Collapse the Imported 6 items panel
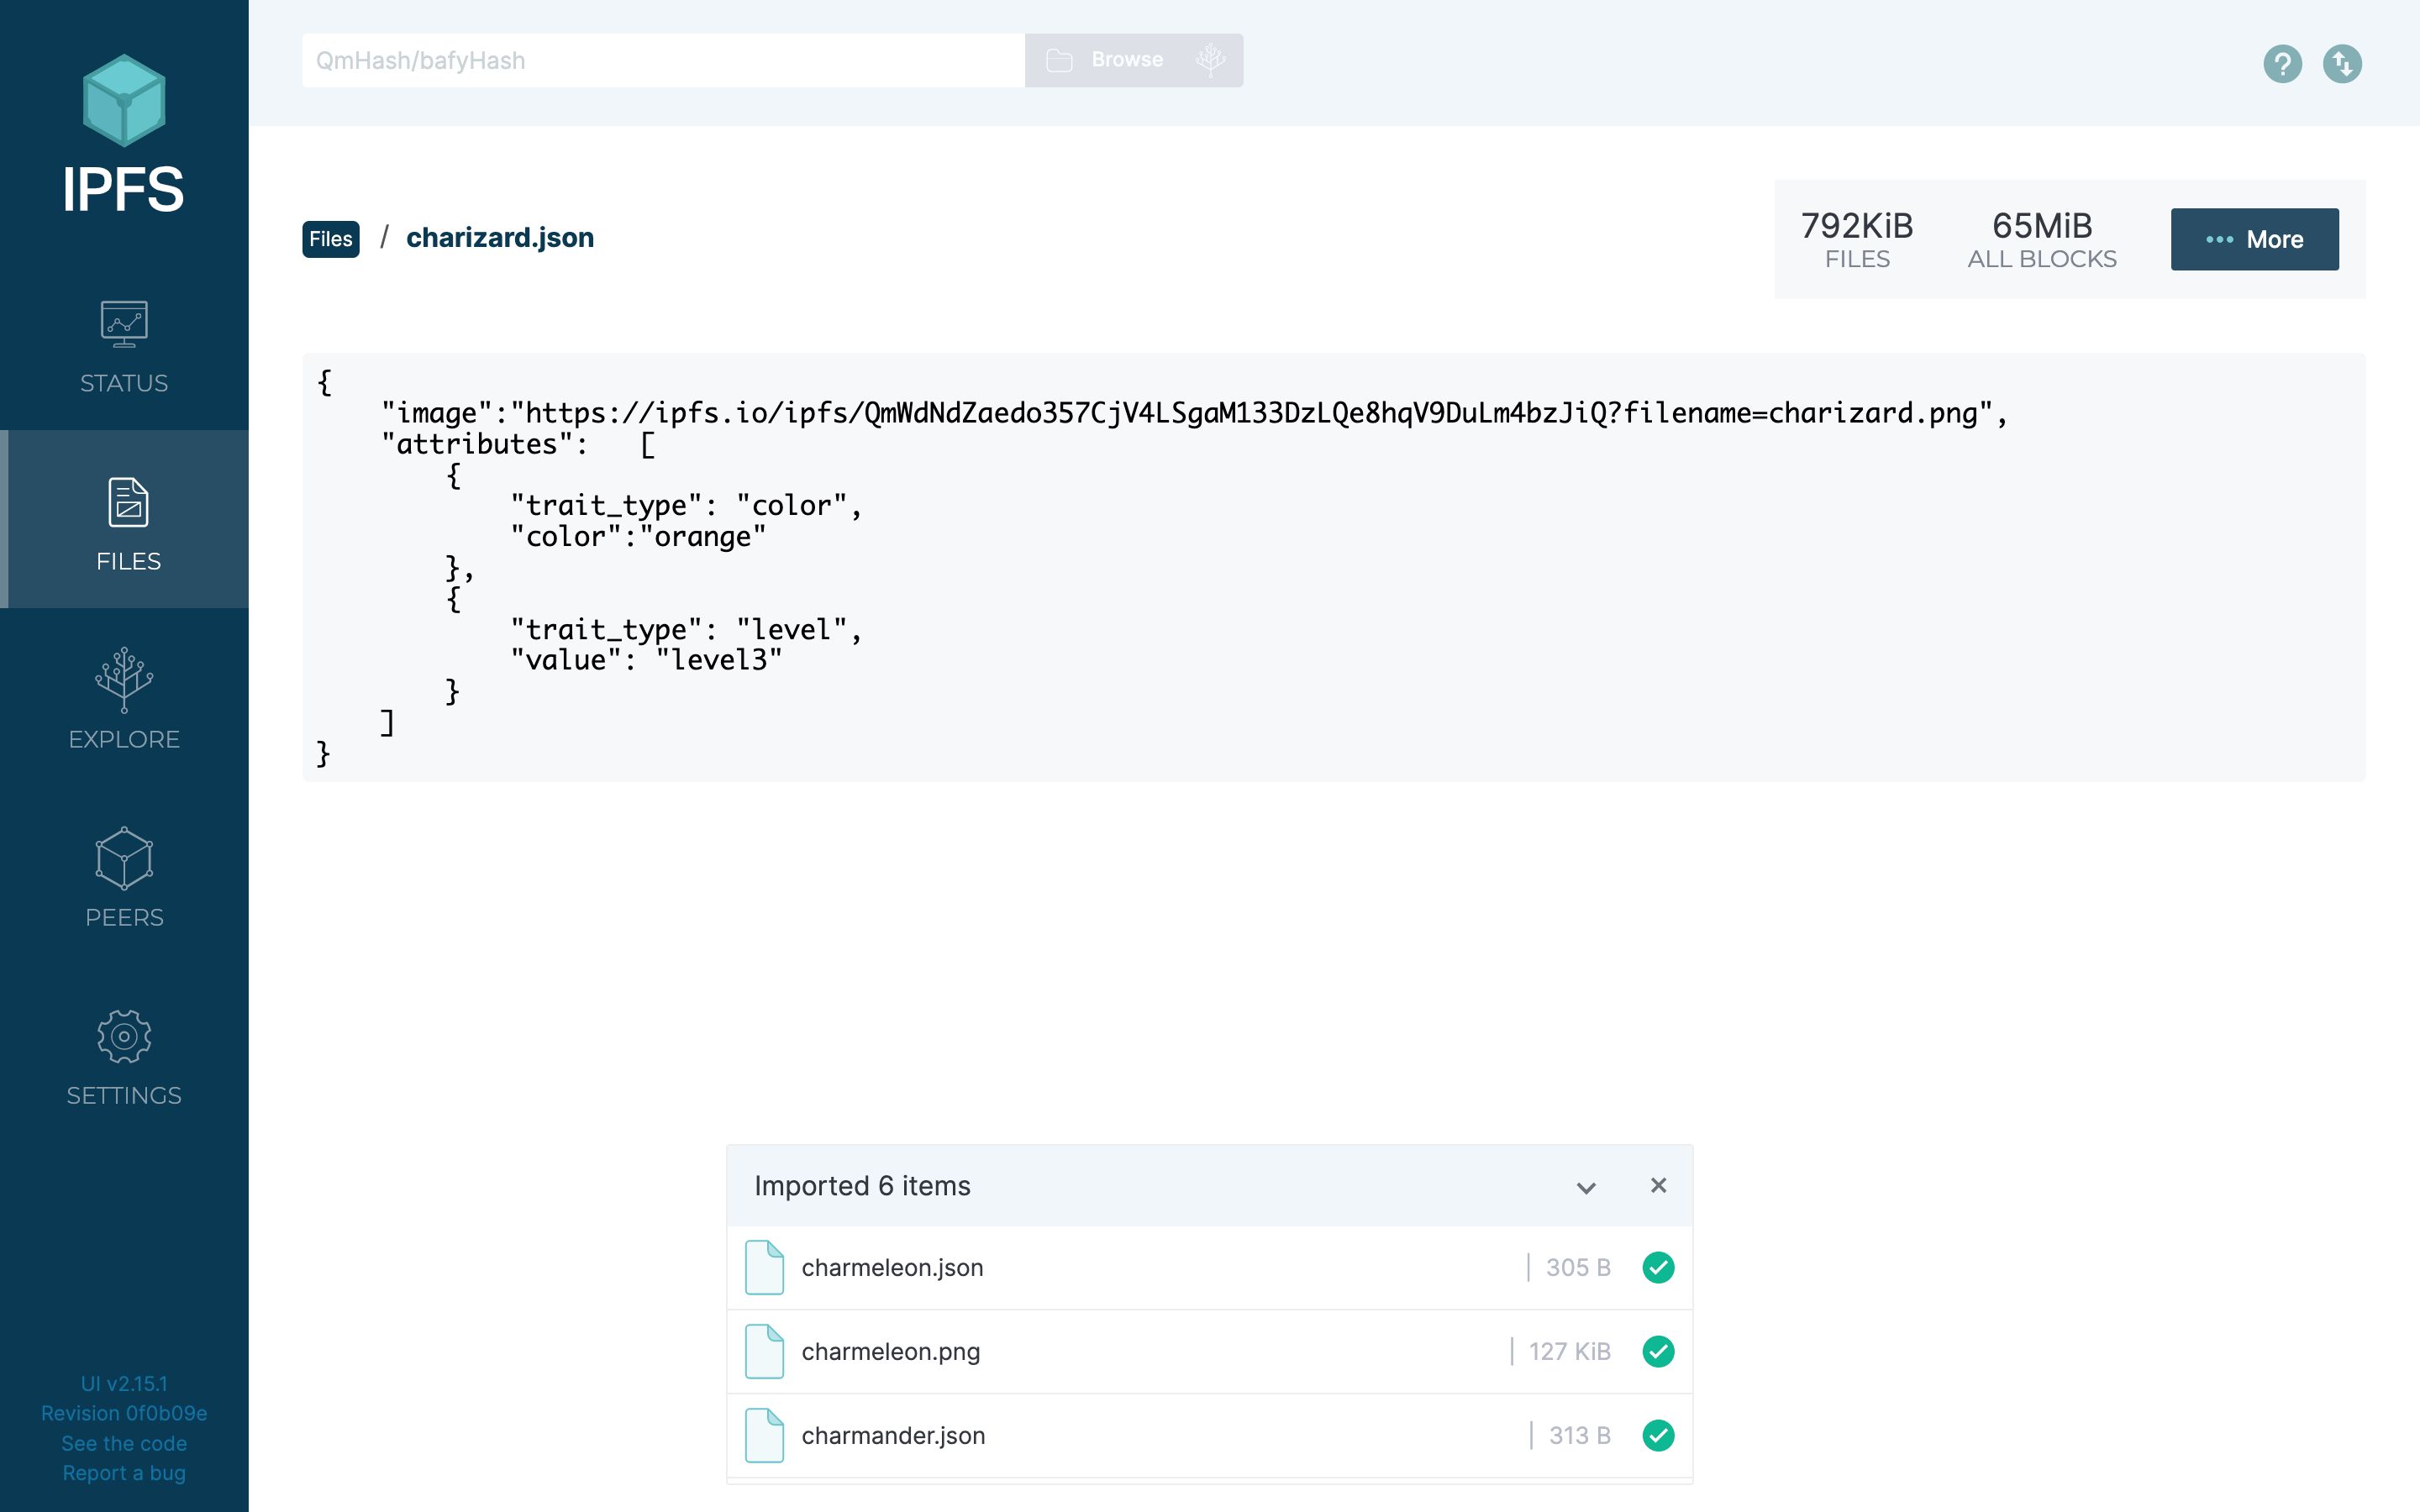The height and width of the screenshot is (1512, 2420). point(1586,1187)
